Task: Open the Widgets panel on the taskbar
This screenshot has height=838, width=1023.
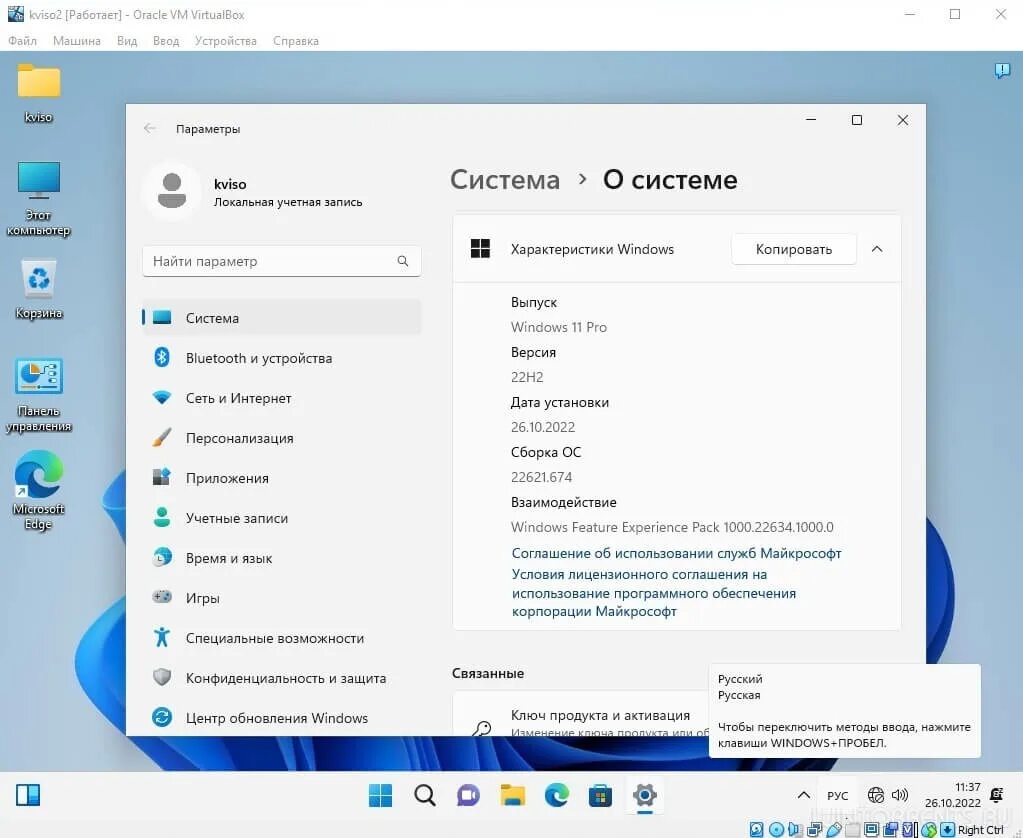Action: 28,795
